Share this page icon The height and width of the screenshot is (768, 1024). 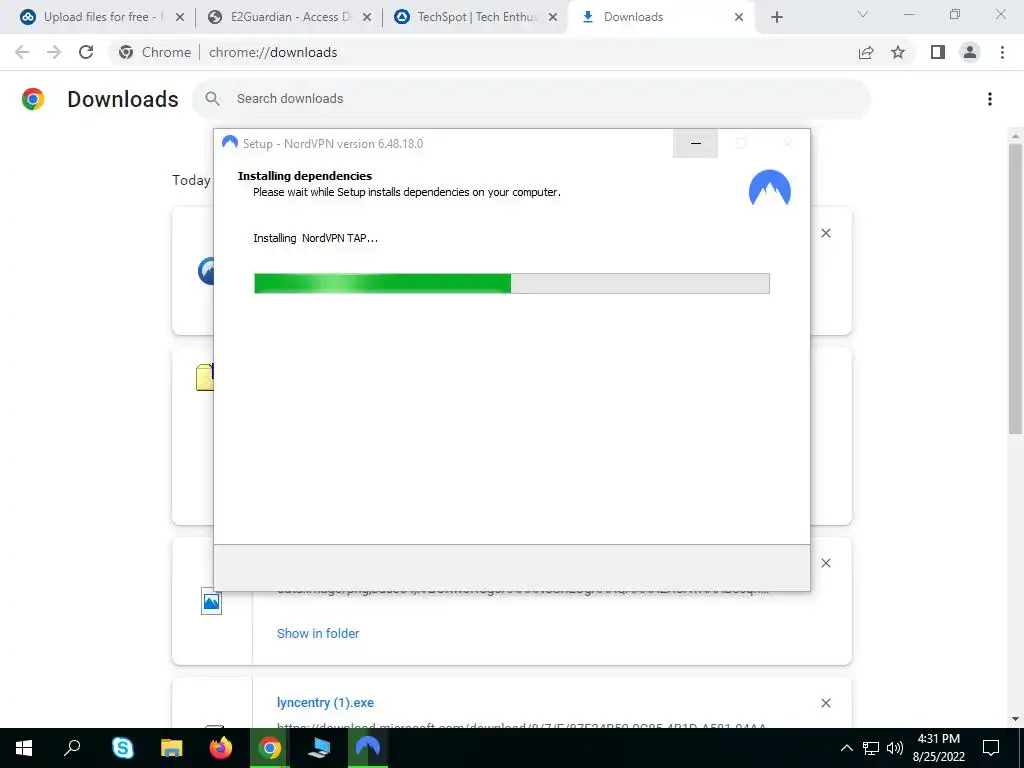[x=866, y=52]
